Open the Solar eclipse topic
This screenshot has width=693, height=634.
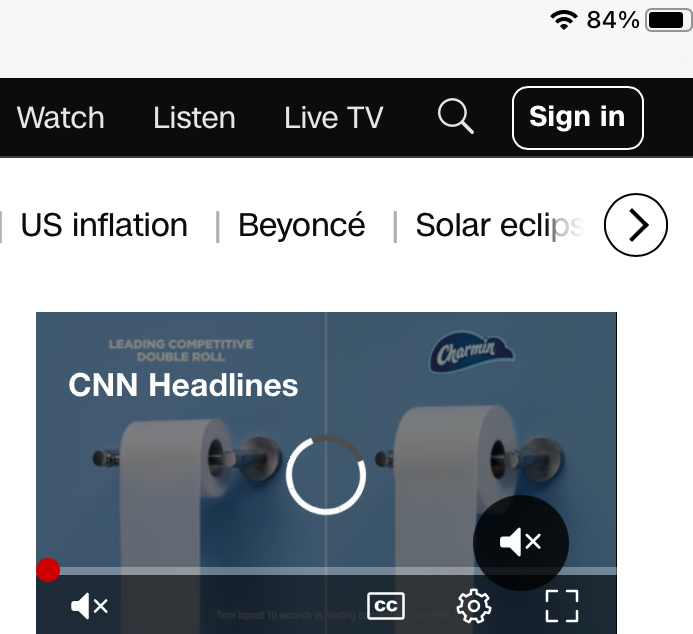point(499,225)
